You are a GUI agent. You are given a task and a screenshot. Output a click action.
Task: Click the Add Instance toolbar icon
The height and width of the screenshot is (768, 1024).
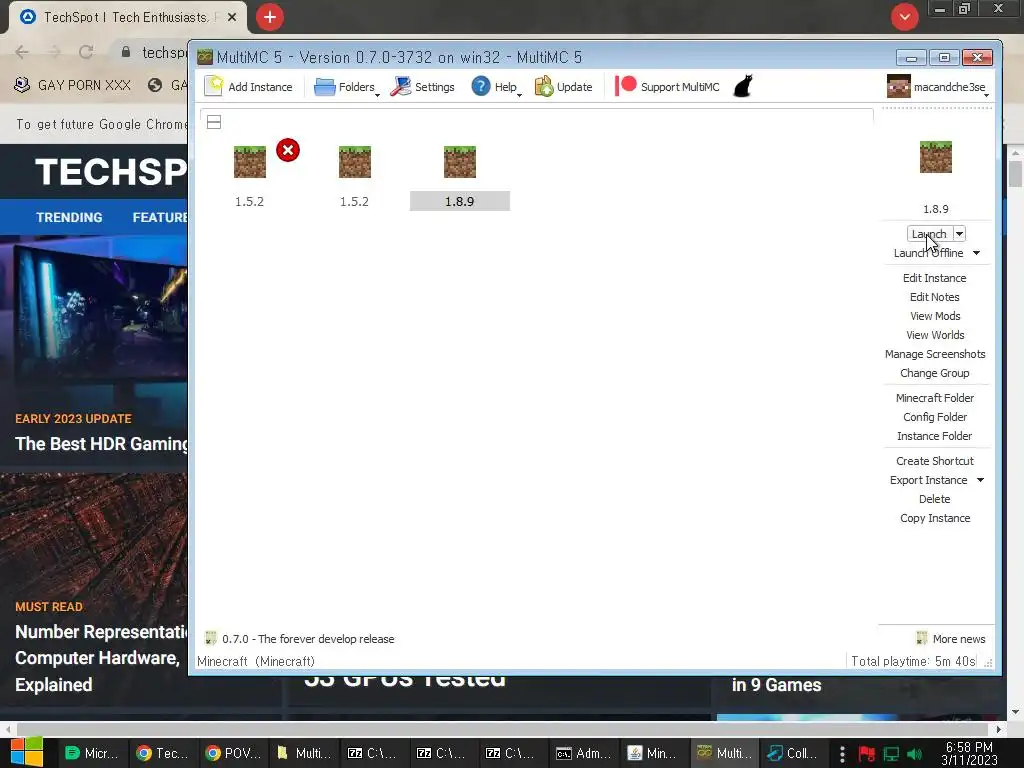point(214,86)
